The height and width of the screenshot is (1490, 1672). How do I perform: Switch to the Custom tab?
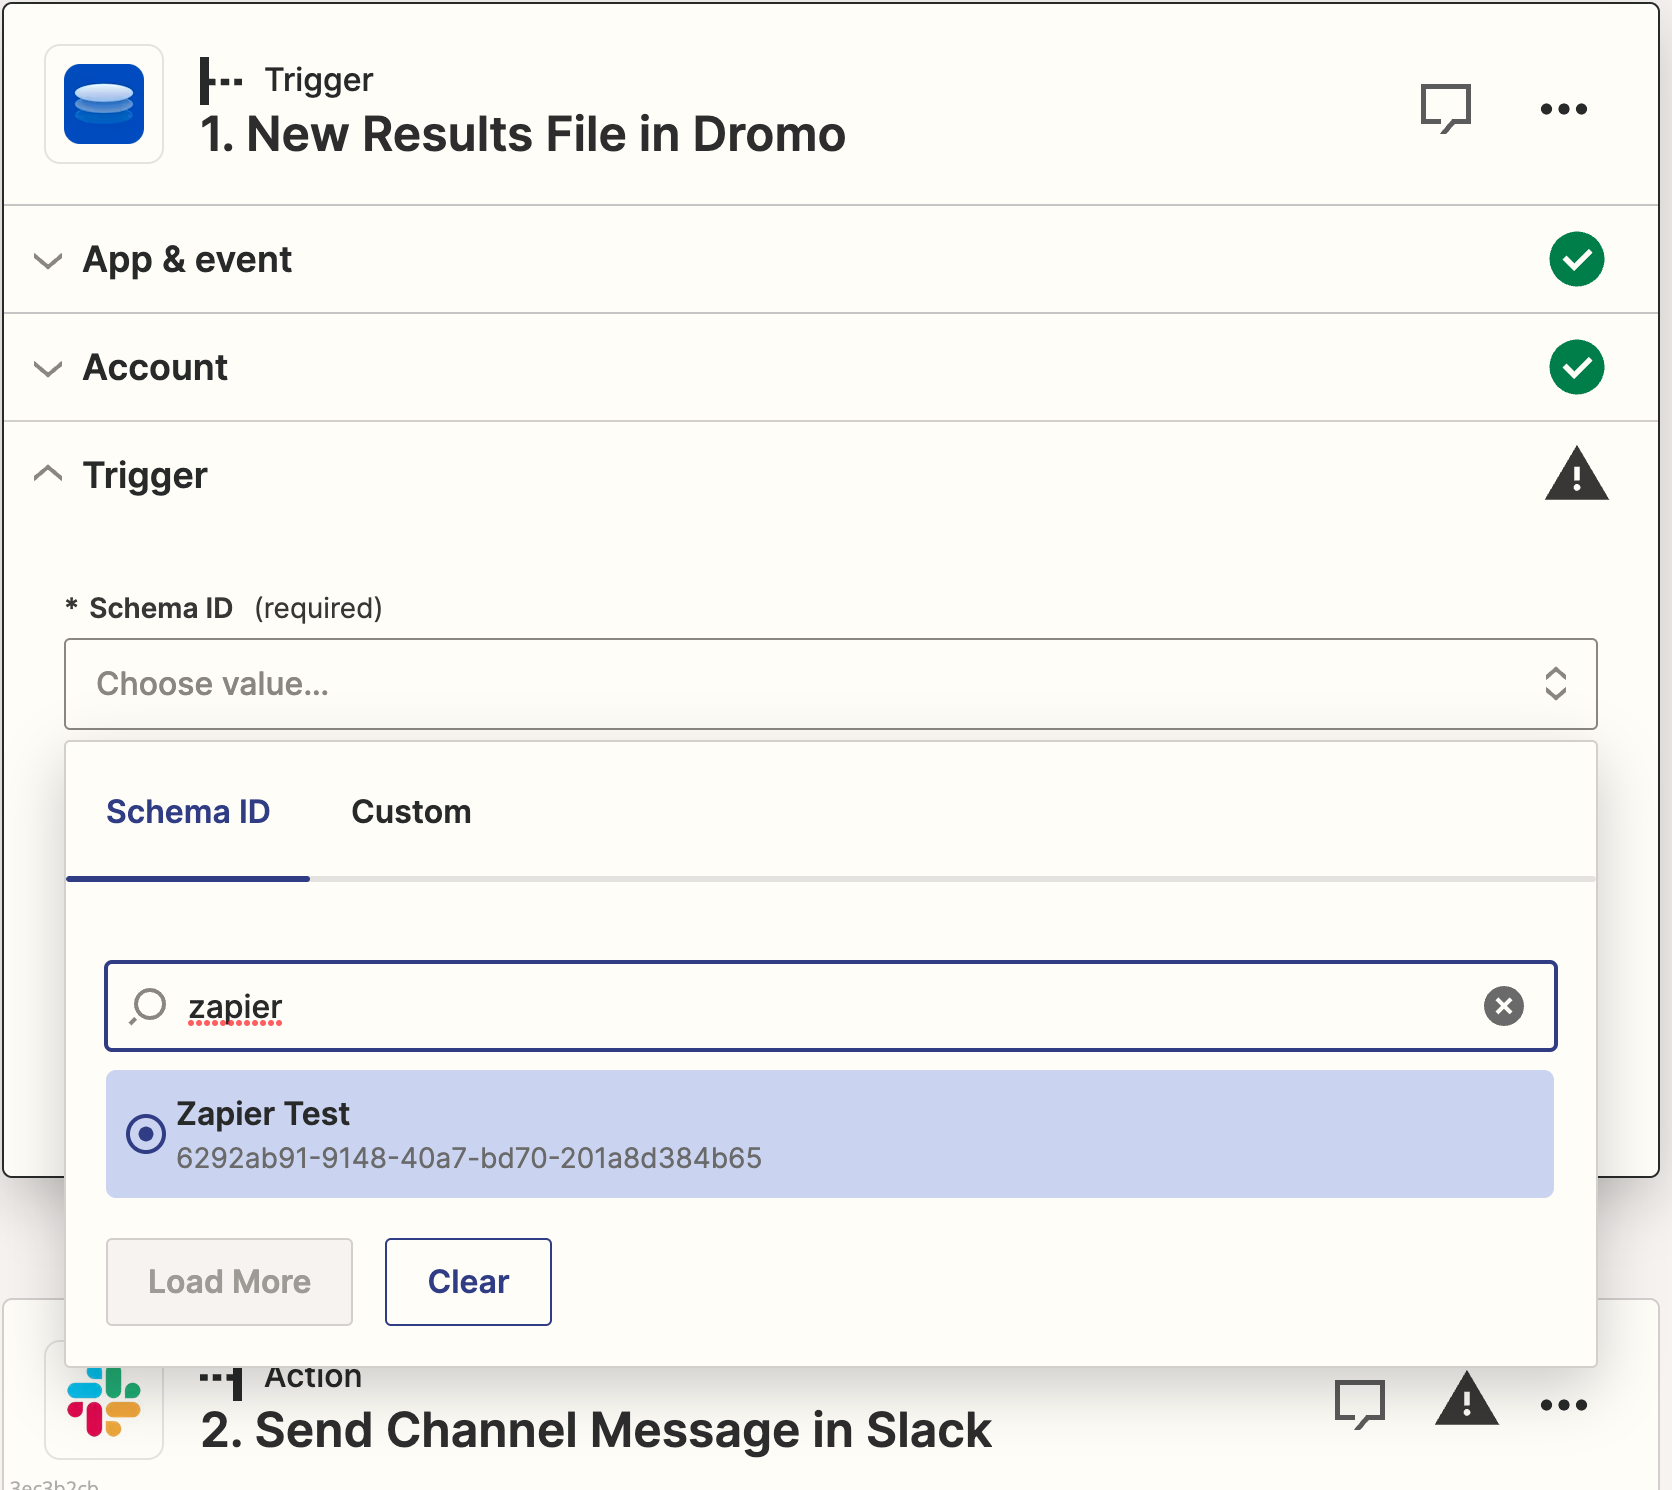(x=411, y=812)
